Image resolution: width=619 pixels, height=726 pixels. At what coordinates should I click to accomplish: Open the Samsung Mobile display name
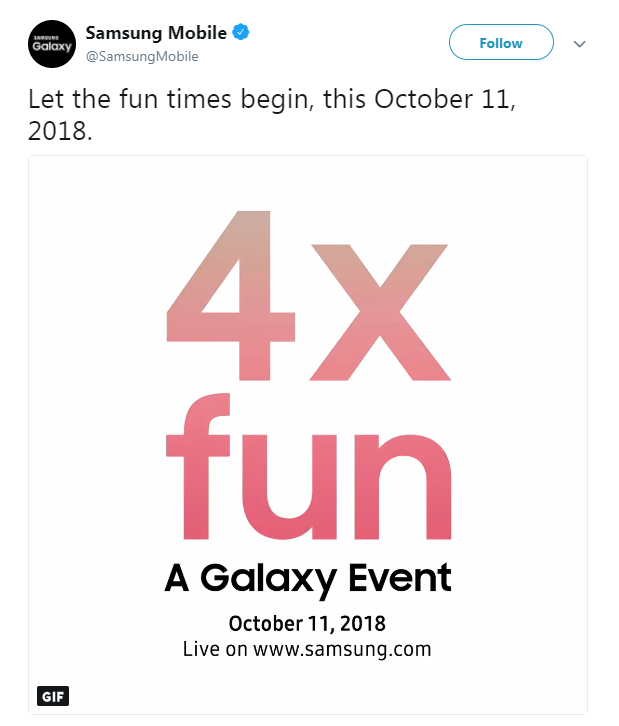tap(156, 33)
